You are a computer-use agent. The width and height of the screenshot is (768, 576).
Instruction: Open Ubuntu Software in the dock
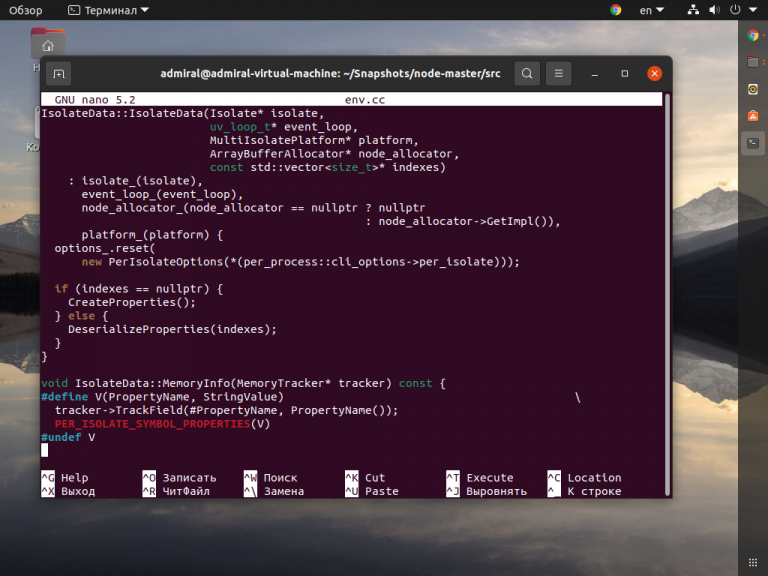753,116
